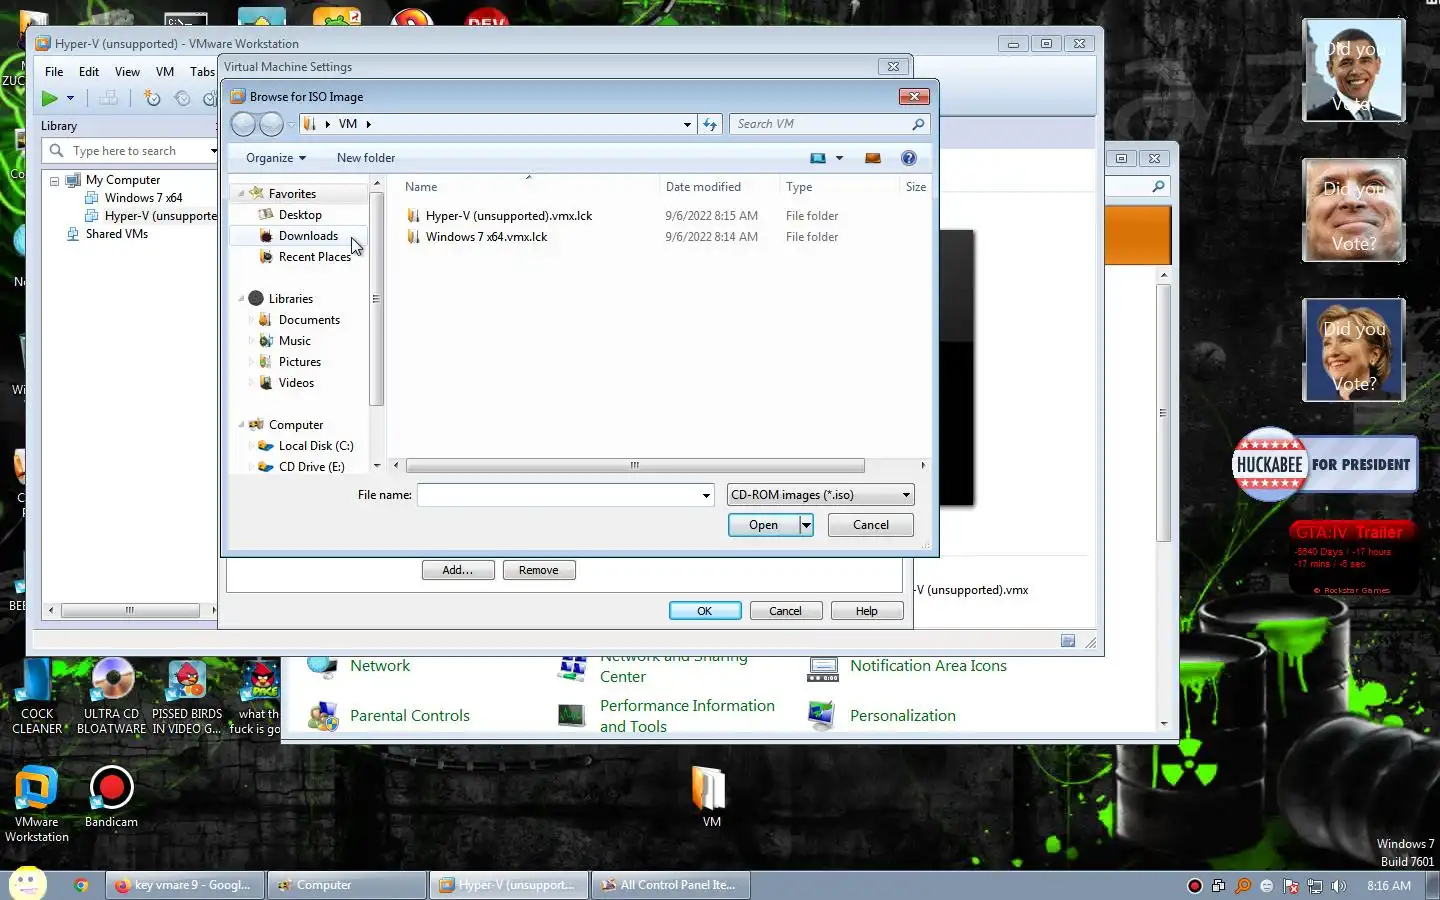The height and width of the screenshot is (900, 1440).
Task: Select the Music library
Action: (294, 341)
